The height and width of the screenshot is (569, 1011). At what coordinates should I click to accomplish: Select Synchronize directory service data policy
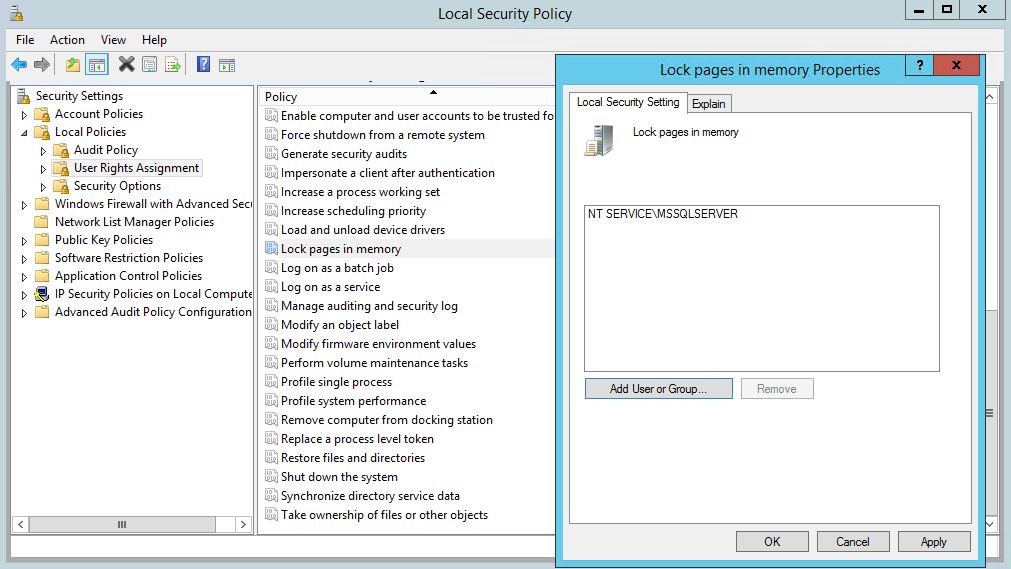(x=370, y=496)
